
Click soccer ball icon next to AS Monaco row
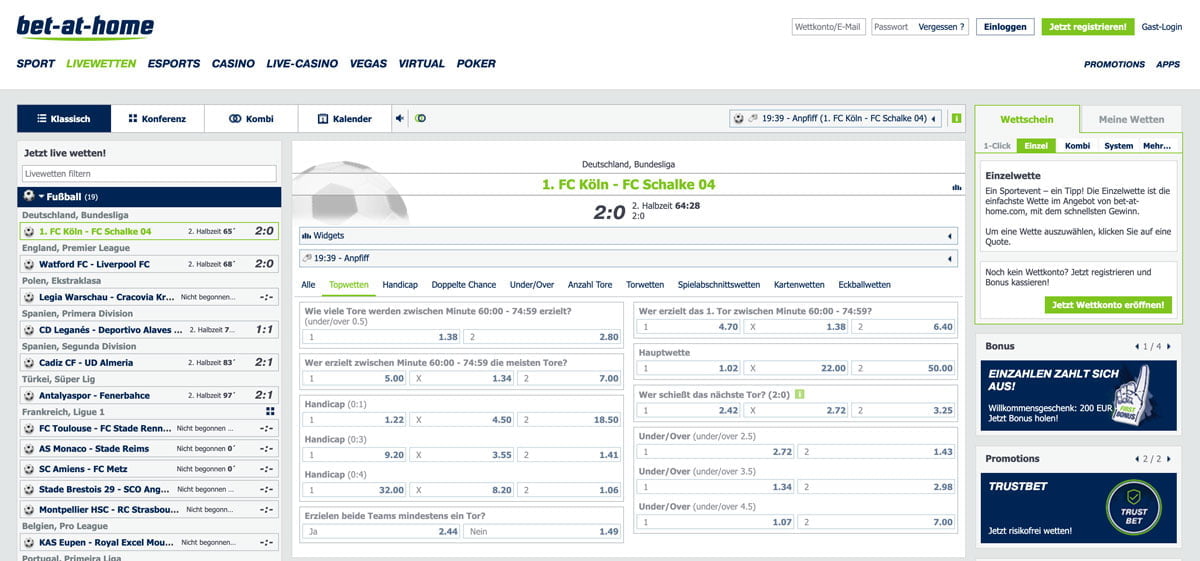29,449
